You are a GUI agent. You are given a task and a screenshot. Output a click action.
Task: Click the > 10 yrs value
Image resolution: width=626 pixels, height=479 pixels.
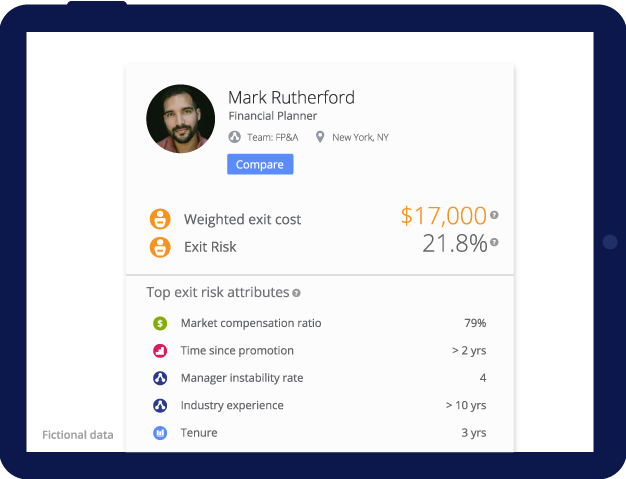pos(466,406)
